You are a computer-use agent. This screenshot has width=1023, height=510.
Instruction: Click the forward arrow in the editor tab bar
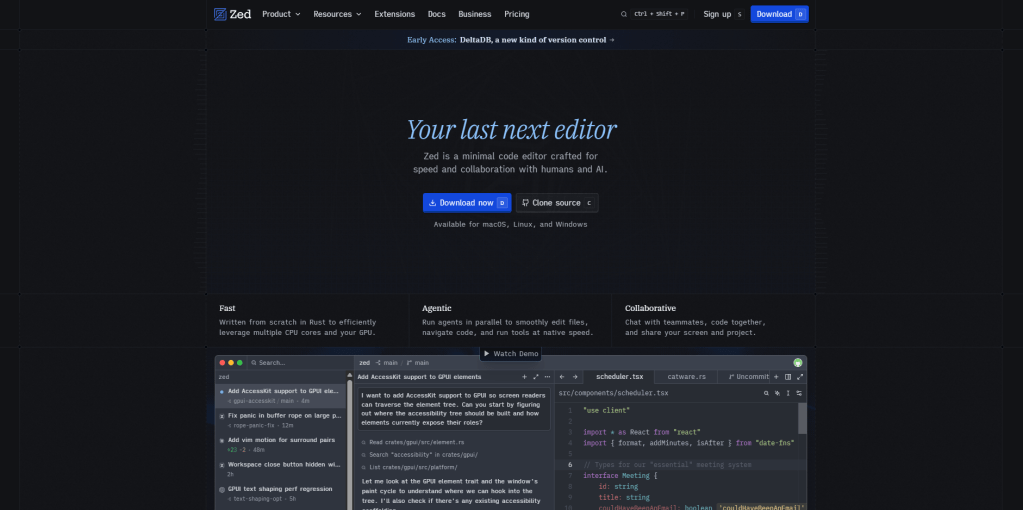[x=575, y=377]
